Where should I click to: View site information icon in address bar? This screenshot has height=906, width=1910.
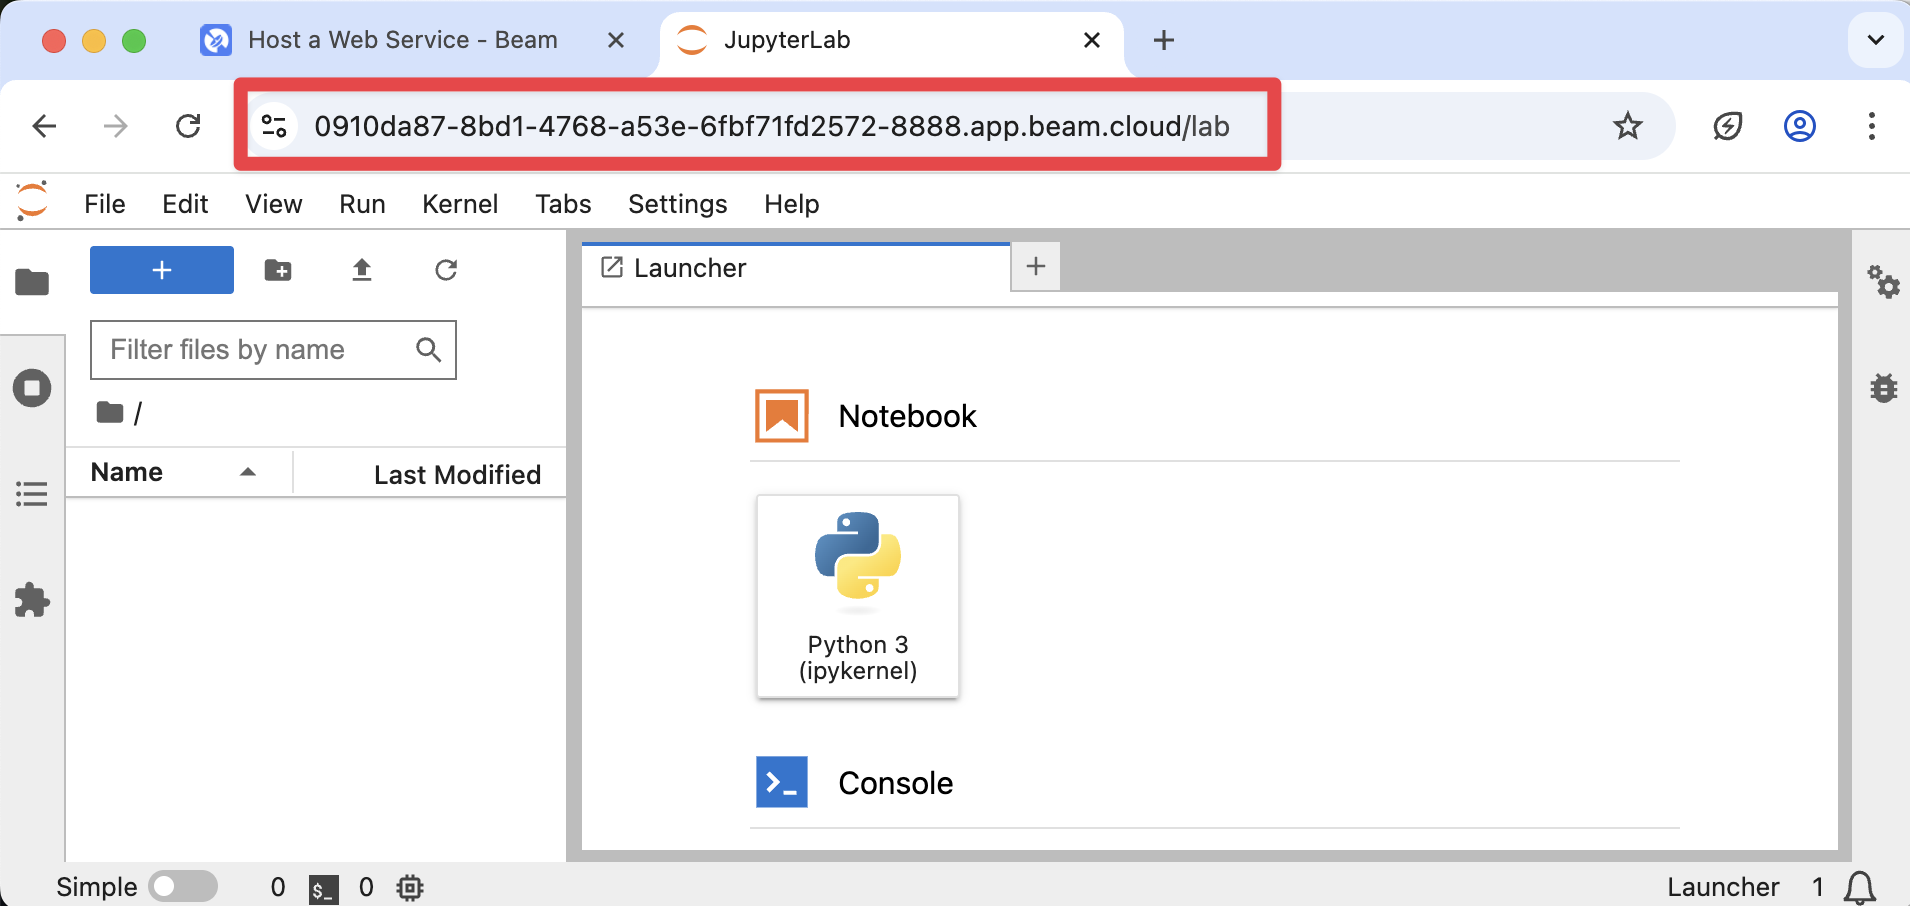[x=274, y=126]
